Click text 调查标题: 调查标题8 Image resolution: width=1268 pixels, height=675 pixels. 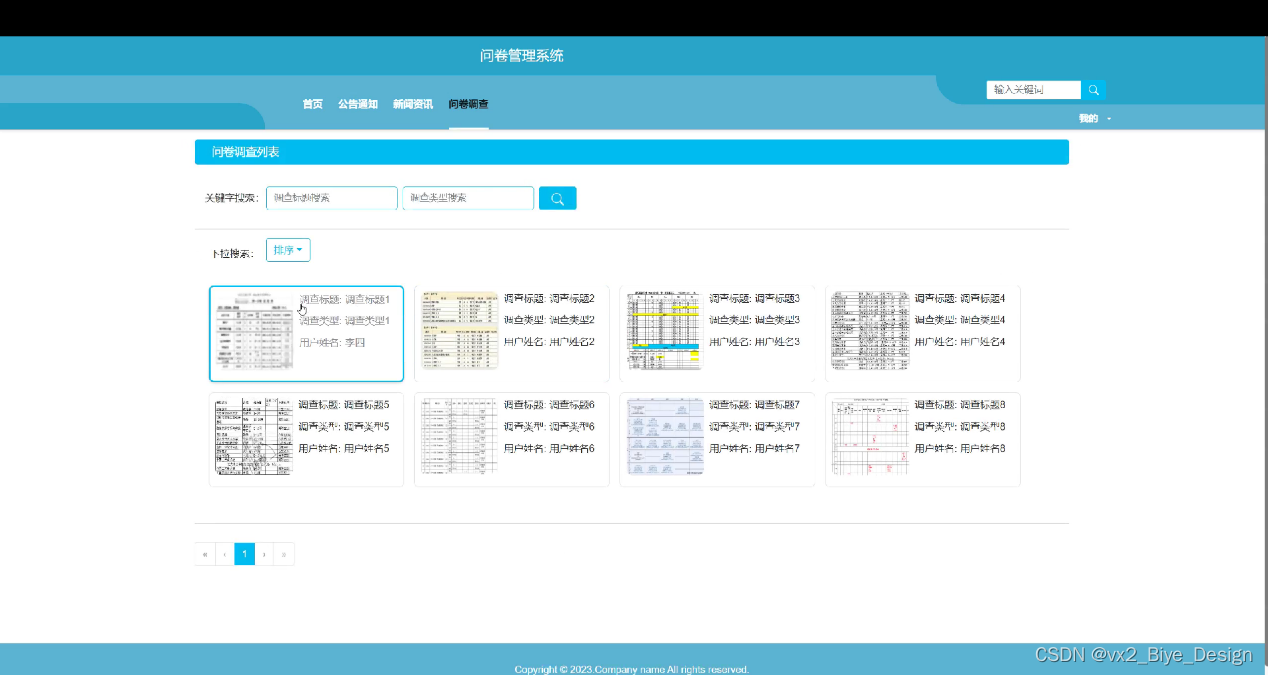pos(960,405)
